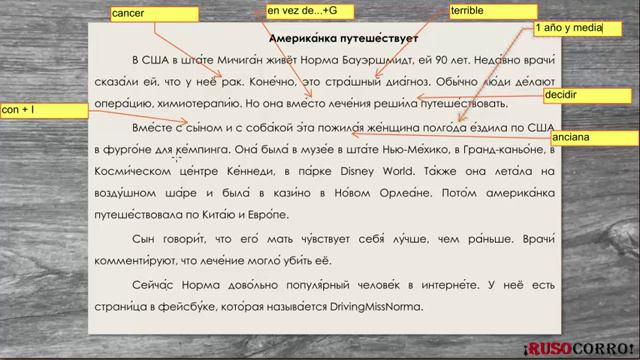Click the yellow 'cancer' annotation box
640x360 pixels.
tap(155, 14)
